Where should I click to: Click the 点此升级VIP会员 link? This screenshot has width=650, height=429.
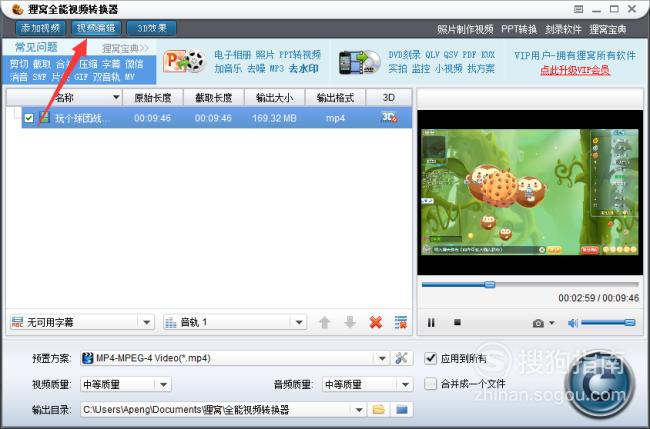tap(575, 70)
